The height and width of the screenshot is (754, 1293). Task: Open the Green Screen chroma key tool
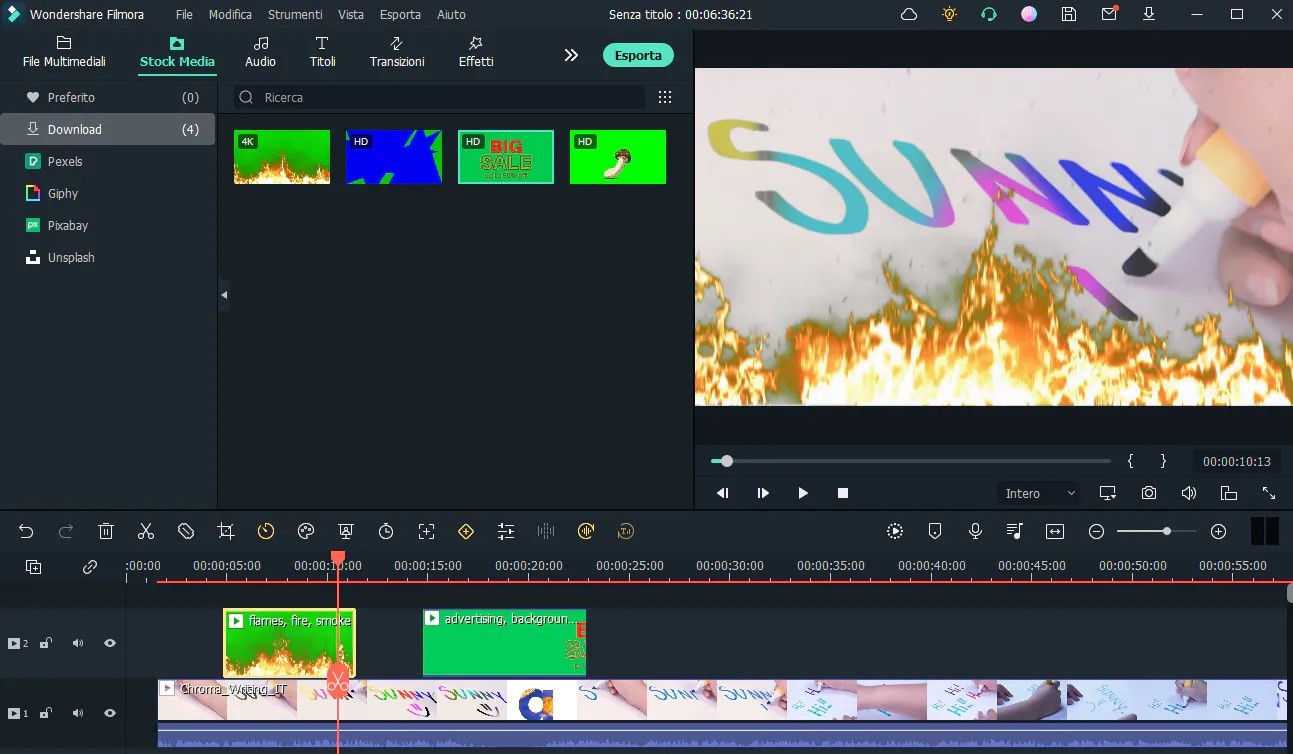(x=345, y=531)
